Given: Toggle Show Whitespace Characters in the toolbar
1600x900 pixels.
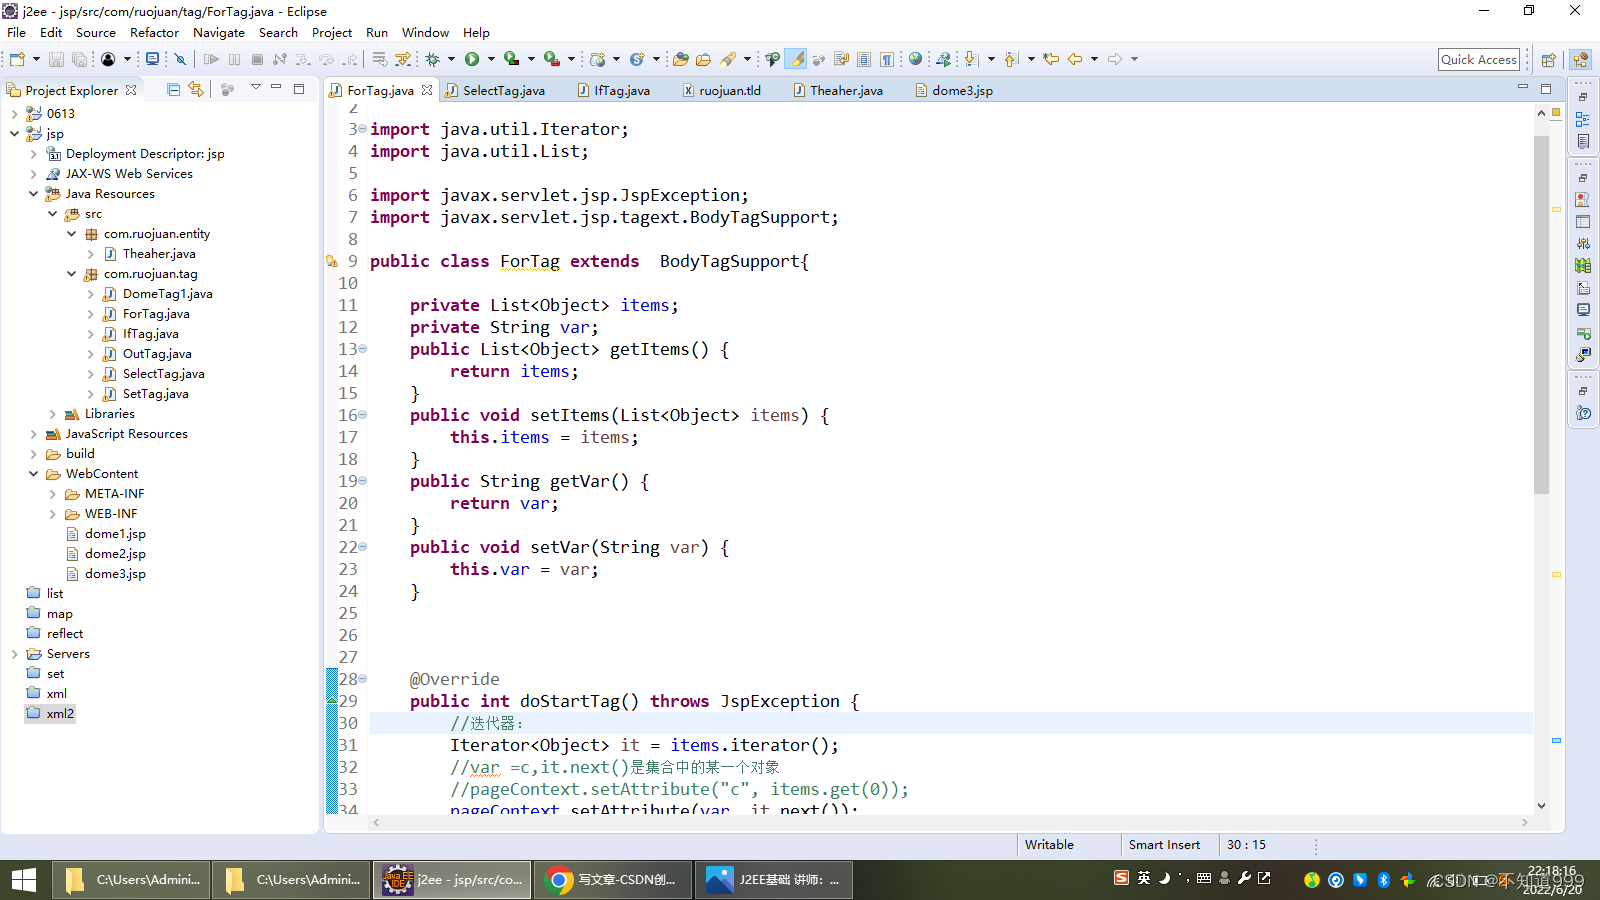Looking at the screenshot, I should (888, 59).
